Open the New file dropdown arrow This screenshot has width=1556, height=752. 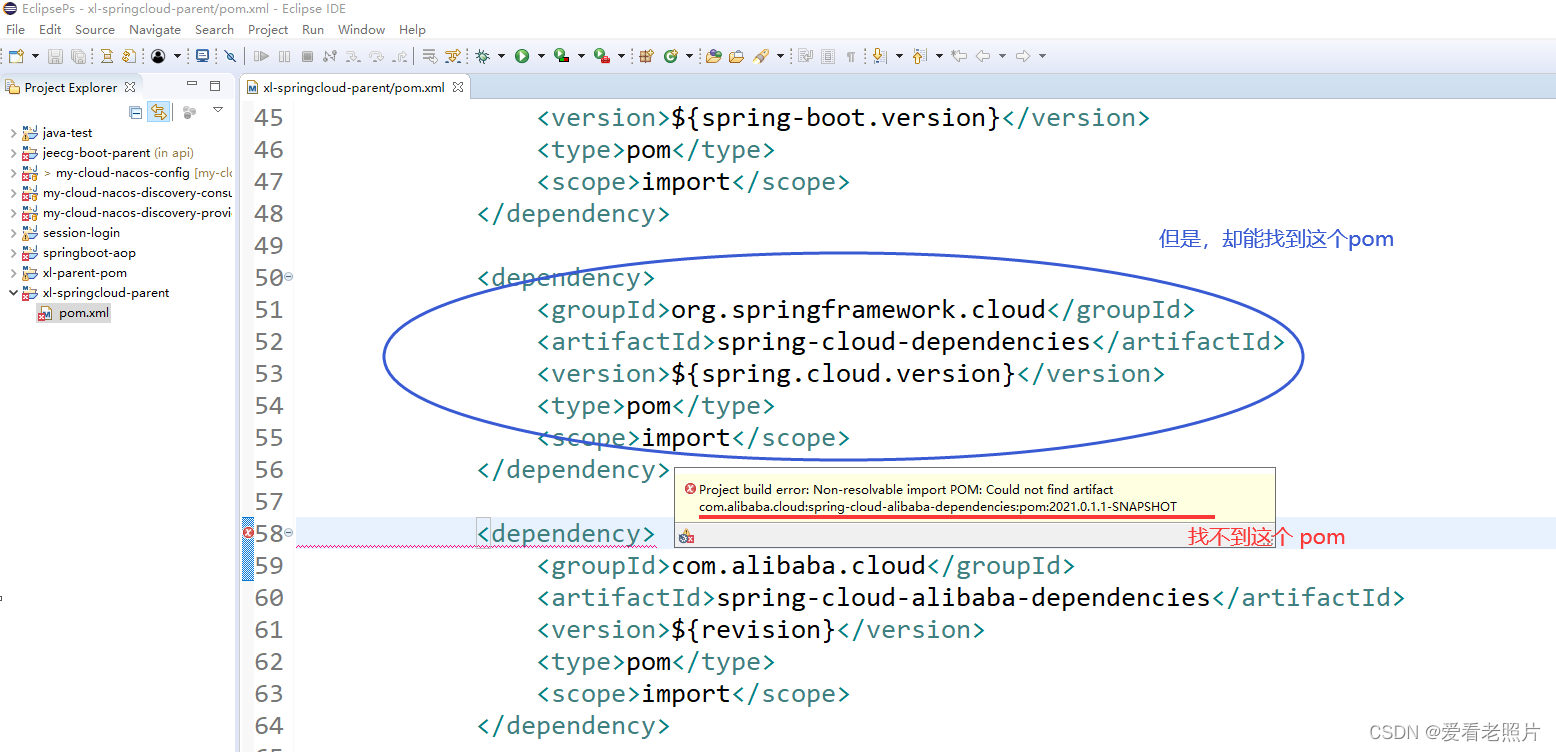pyautogui.click(x=35, y=56)
